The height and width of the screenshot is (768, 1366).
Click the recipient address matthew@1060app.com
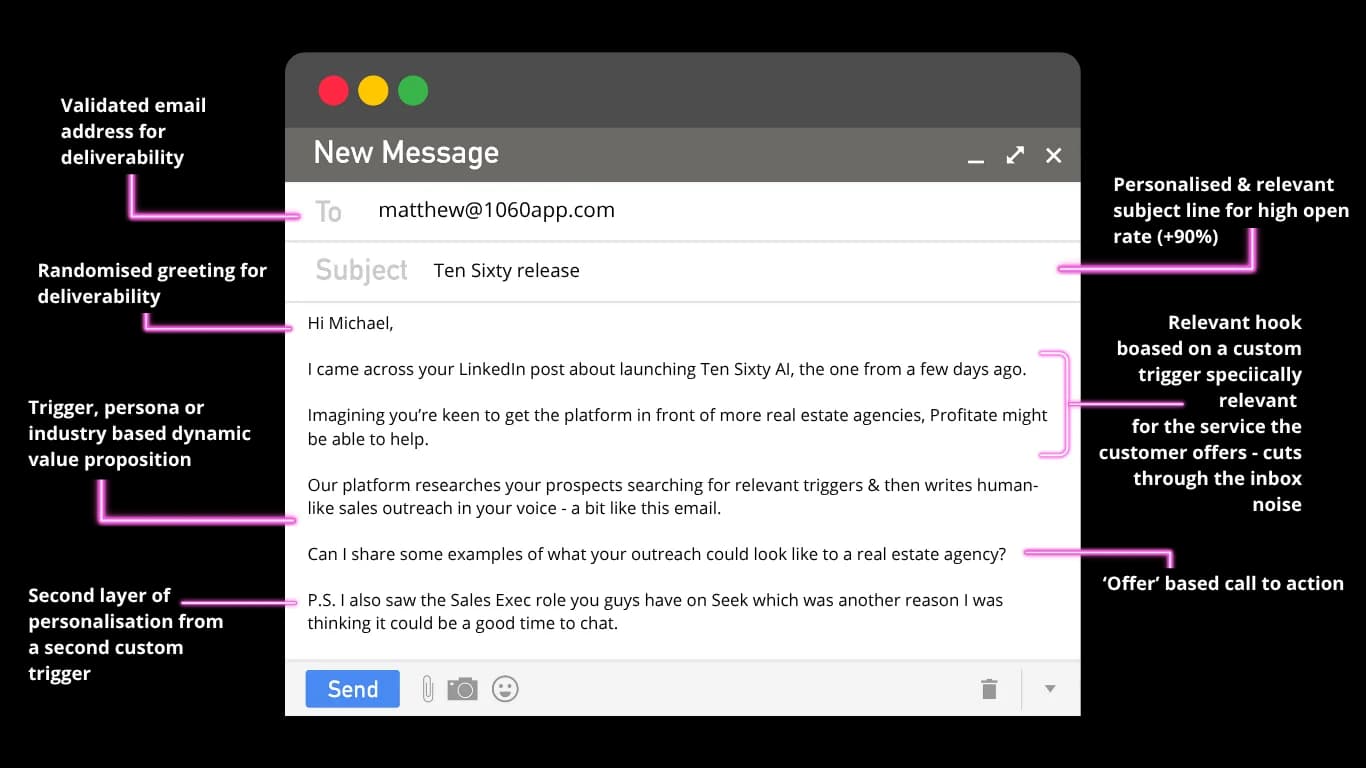click(496, 210)
